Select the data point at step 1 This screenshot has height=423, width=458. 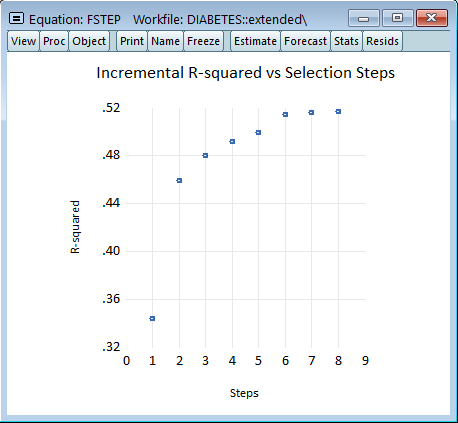[x=152, y=319]
